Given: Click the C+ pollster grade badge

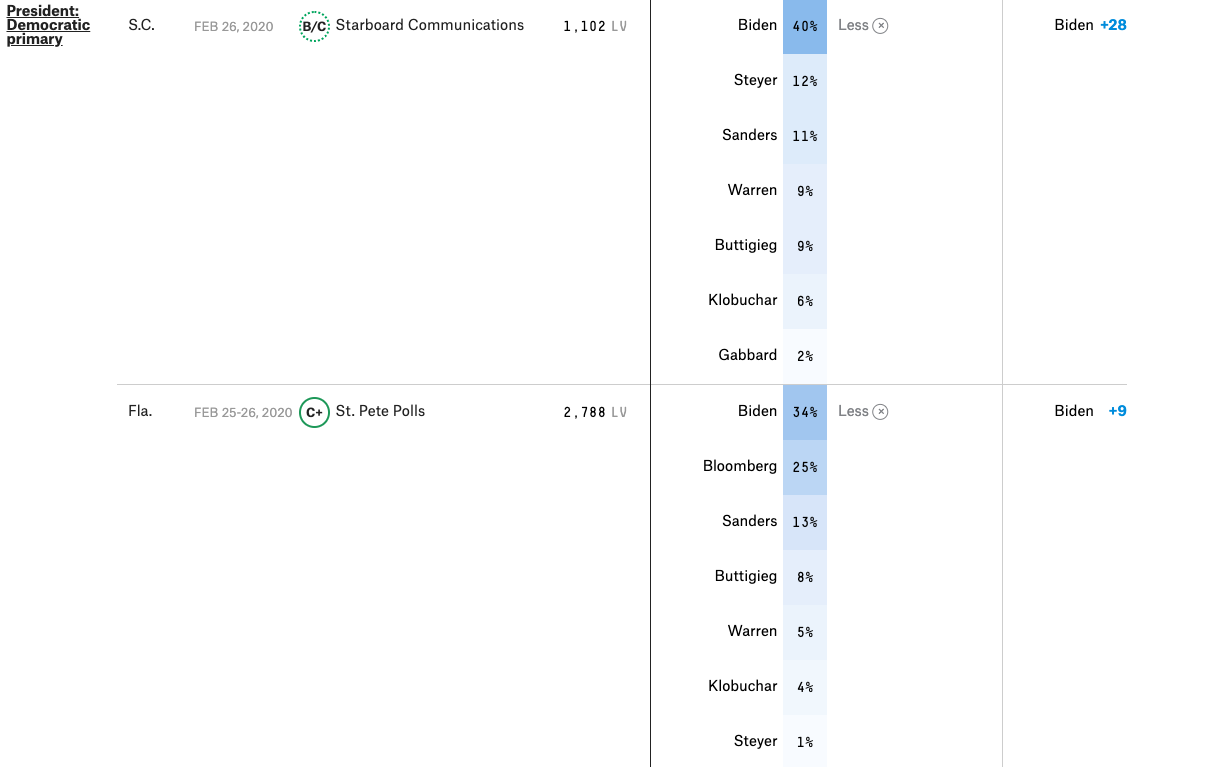Looking at the screenshot, I should coord(314,412).
